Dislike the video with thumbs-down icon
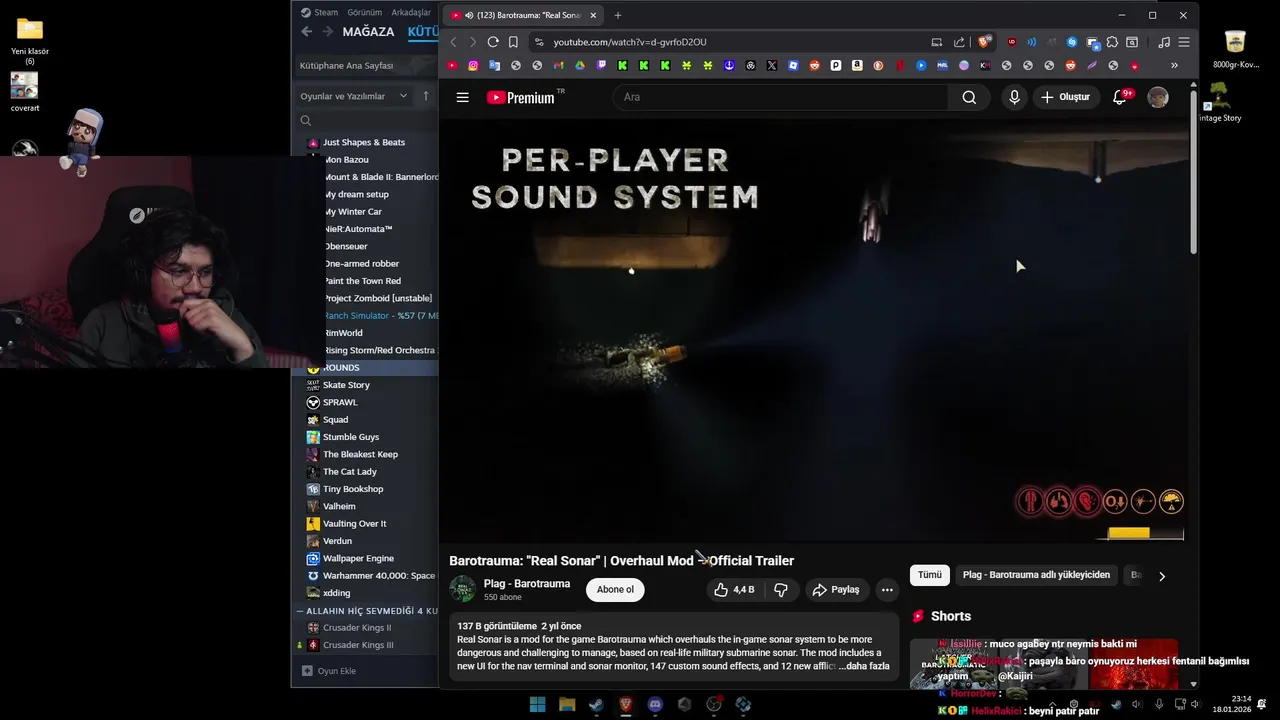Viewport: 1280px width, 720px height. [781, 590]
